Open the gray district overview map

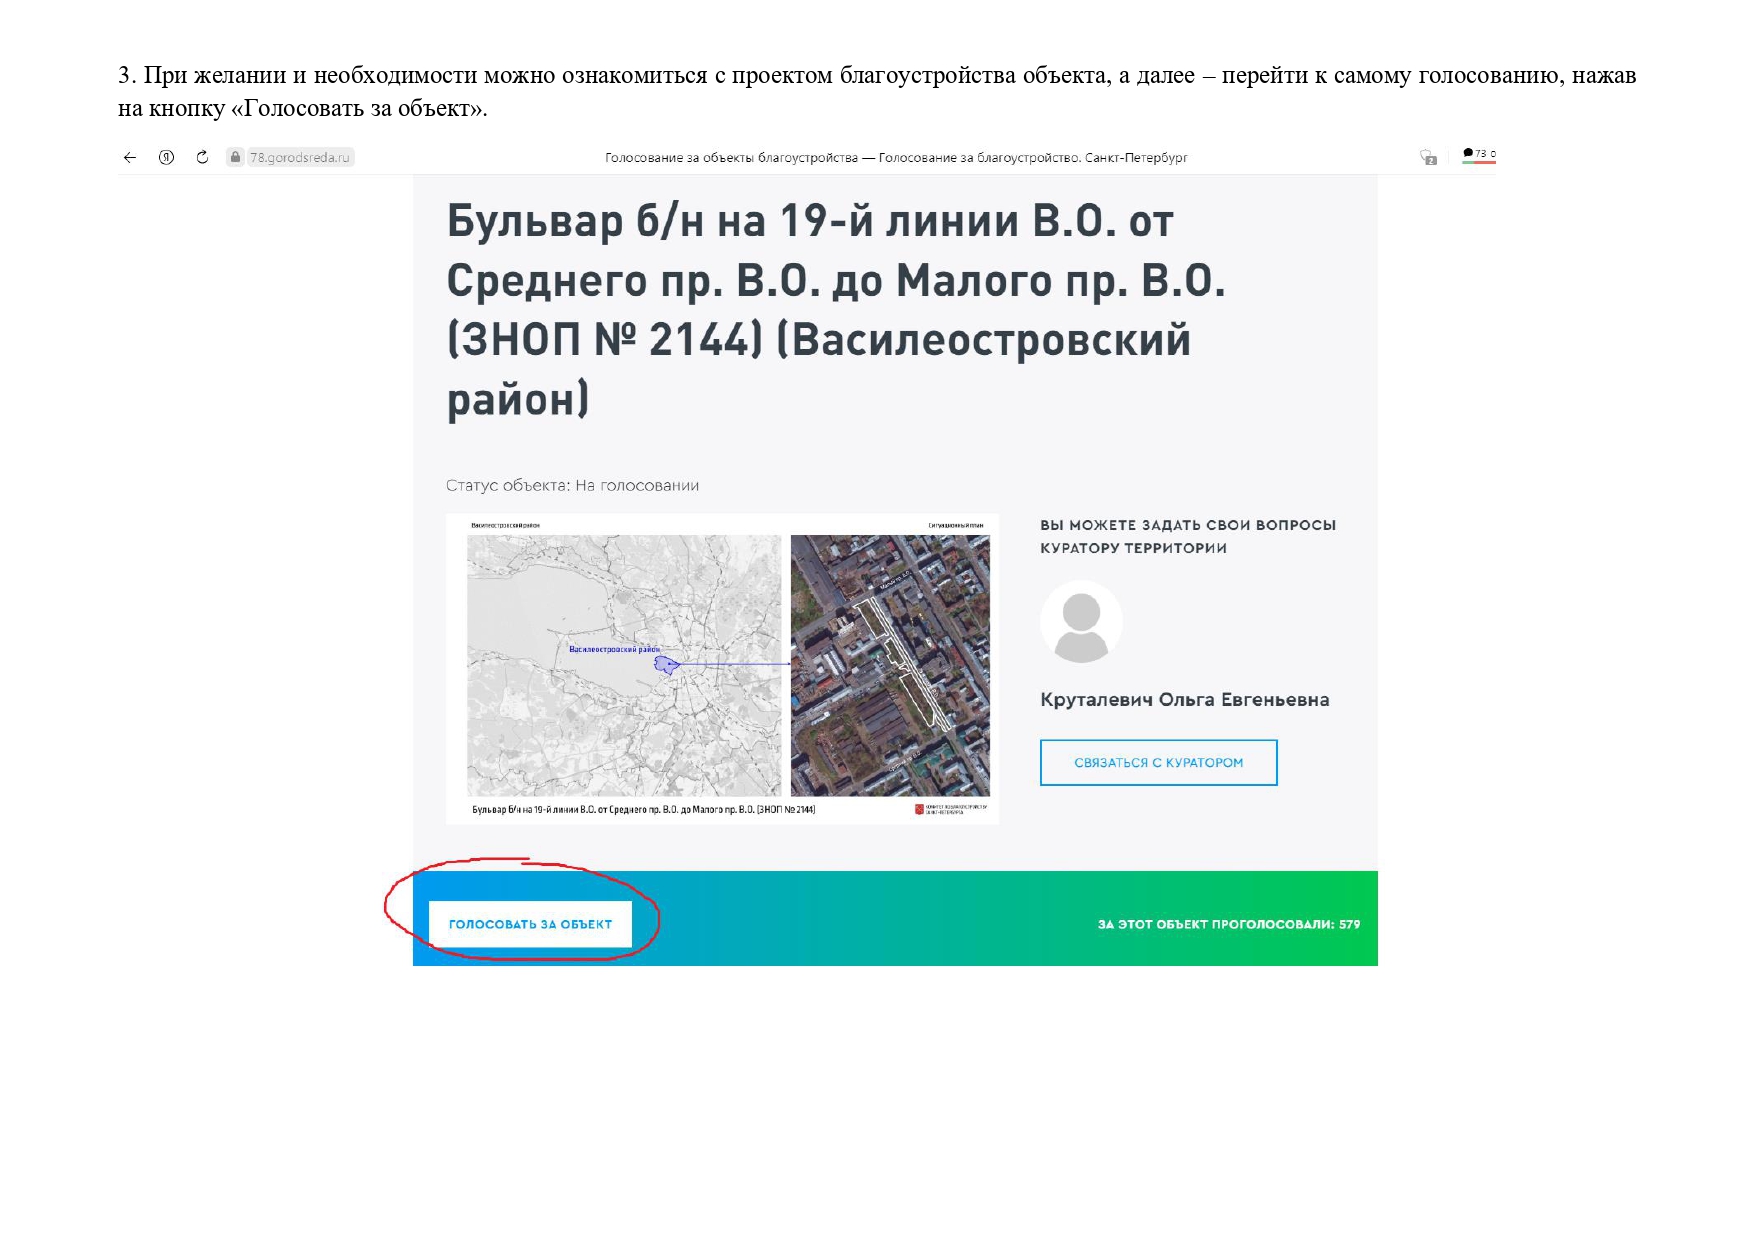[x=623, y=665]
